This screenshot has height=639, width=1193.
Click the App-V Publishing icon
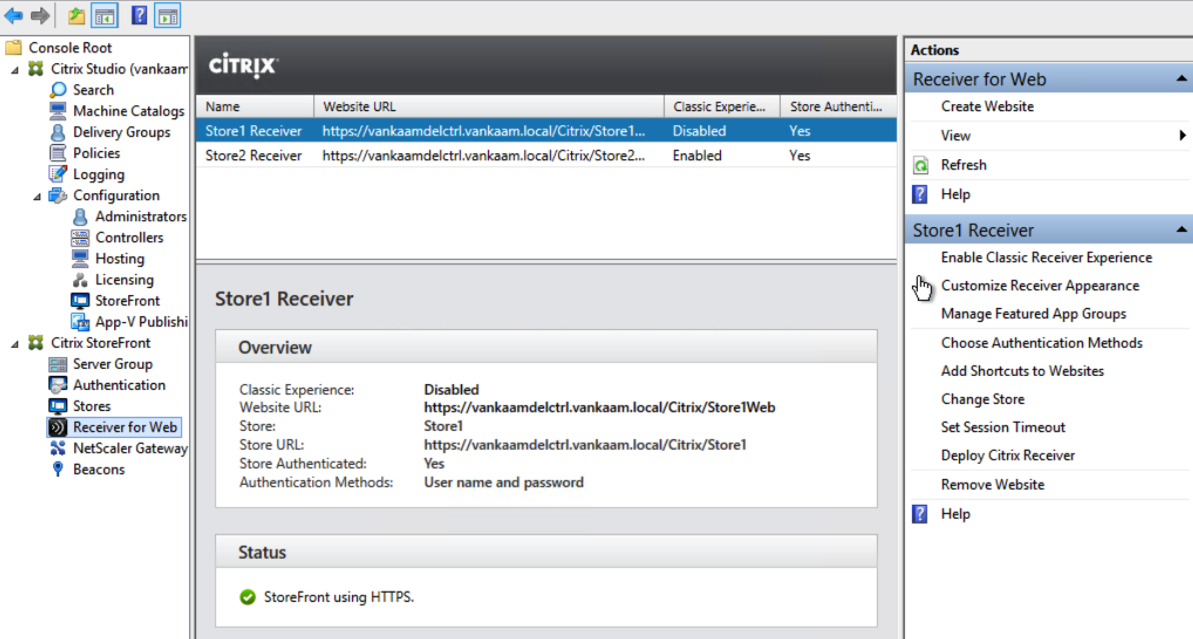click(x=80, y=322)
